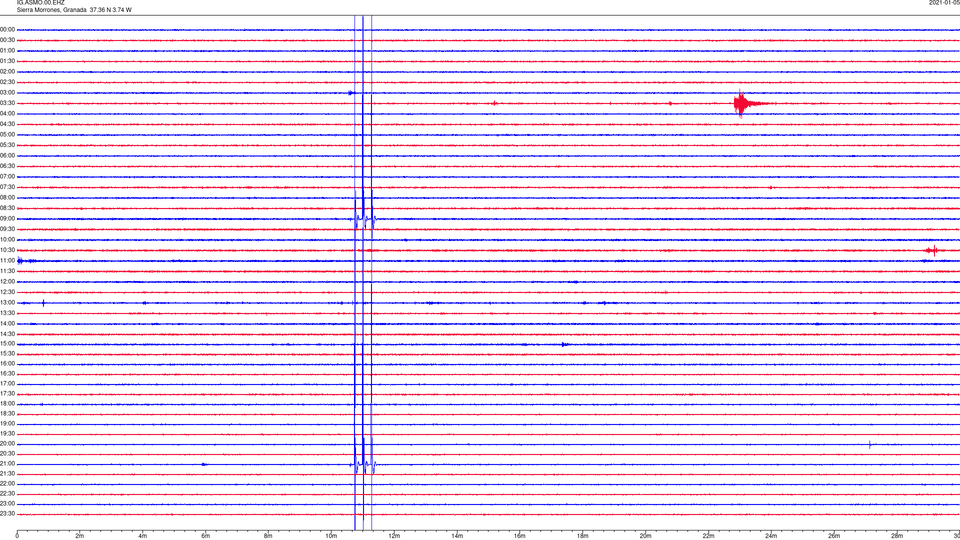Click the 10m axis tick label
The height and width of the screenshot is (540, 960).
[331, 536]
